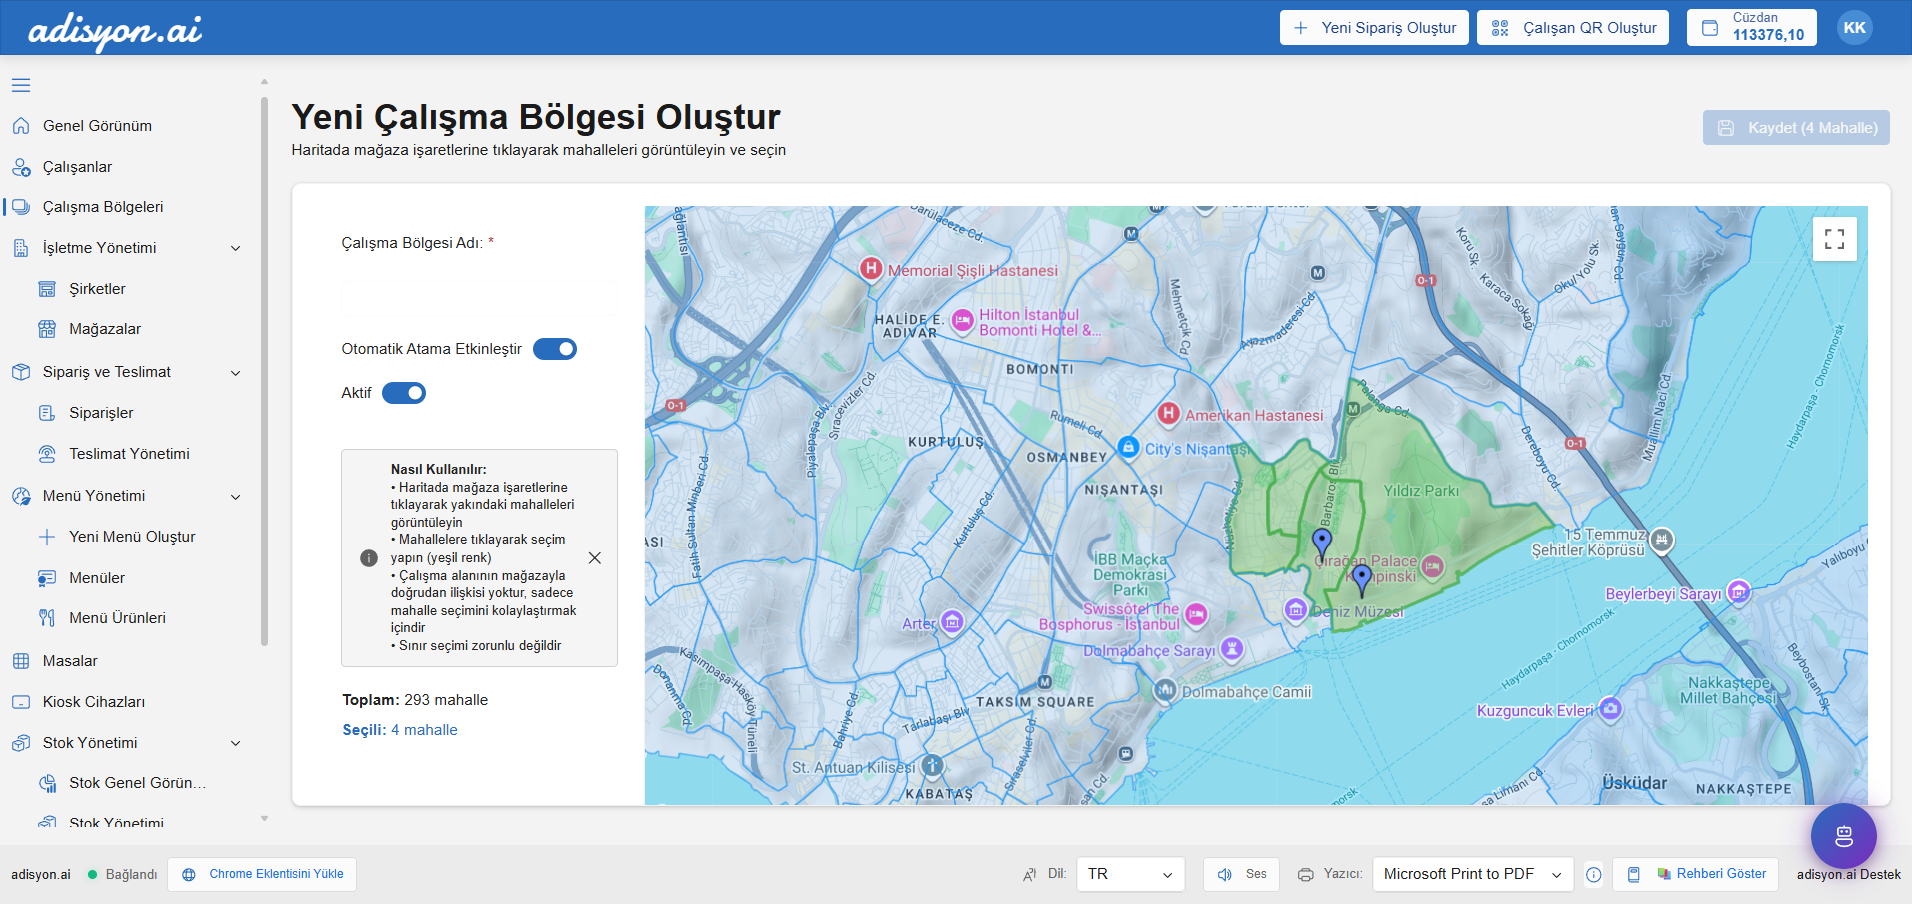Open Çalışanlar from the sidebar
The height and width of the screenshot is (904, 1912).
pos(77,167)
